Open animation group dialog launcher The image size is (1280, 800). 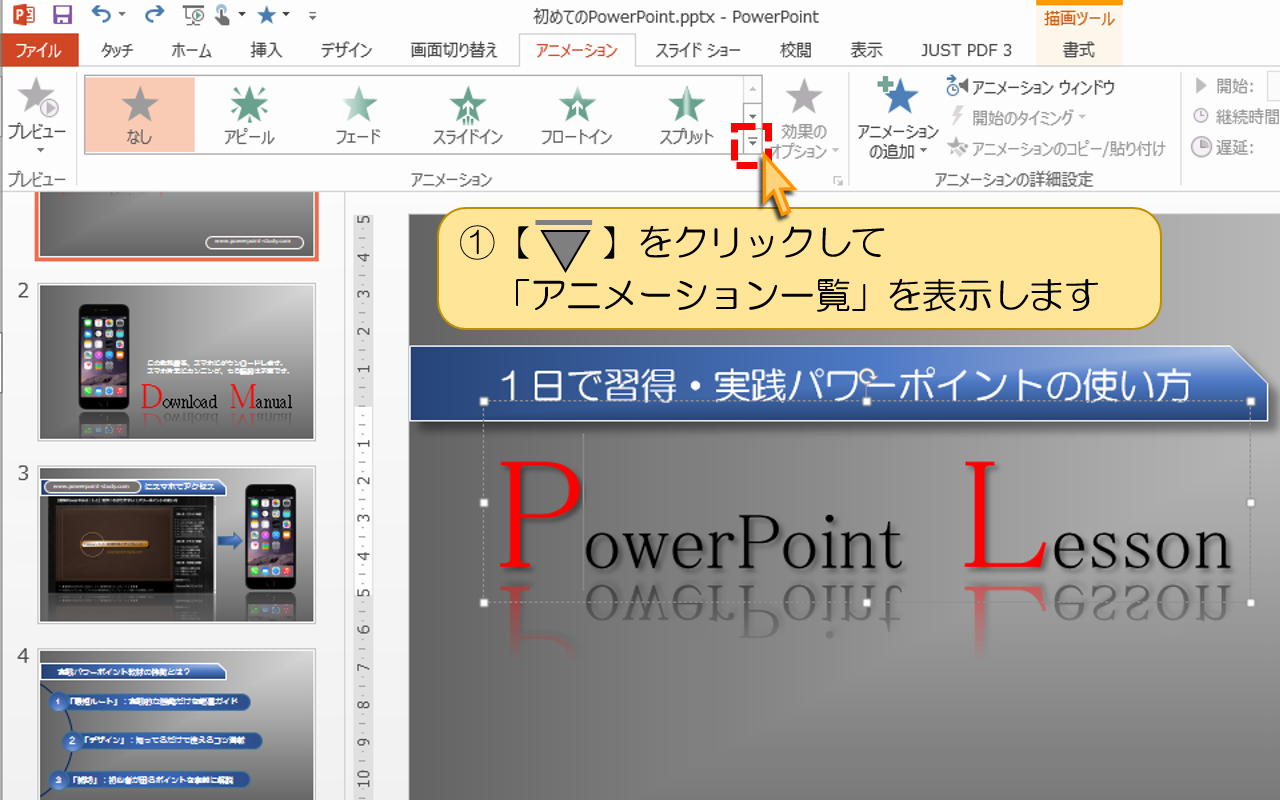(x=838, y=180)
